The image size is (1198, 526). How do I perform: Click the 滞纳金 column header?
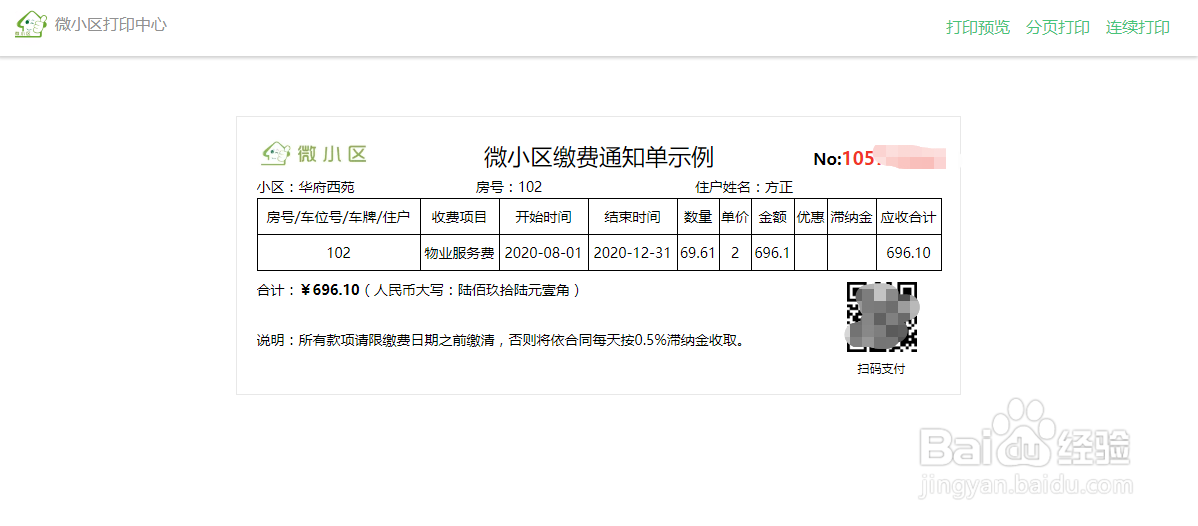pos(851,217)
